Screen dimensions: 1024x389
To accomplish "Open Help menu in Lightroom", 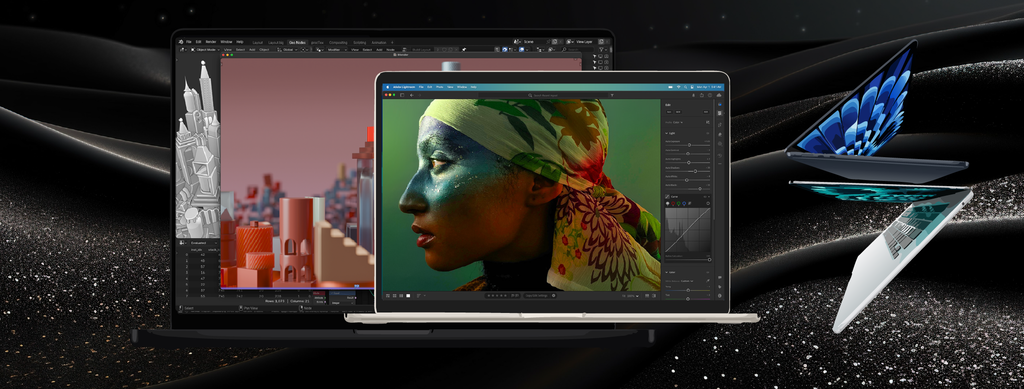I will coord(473,87).
